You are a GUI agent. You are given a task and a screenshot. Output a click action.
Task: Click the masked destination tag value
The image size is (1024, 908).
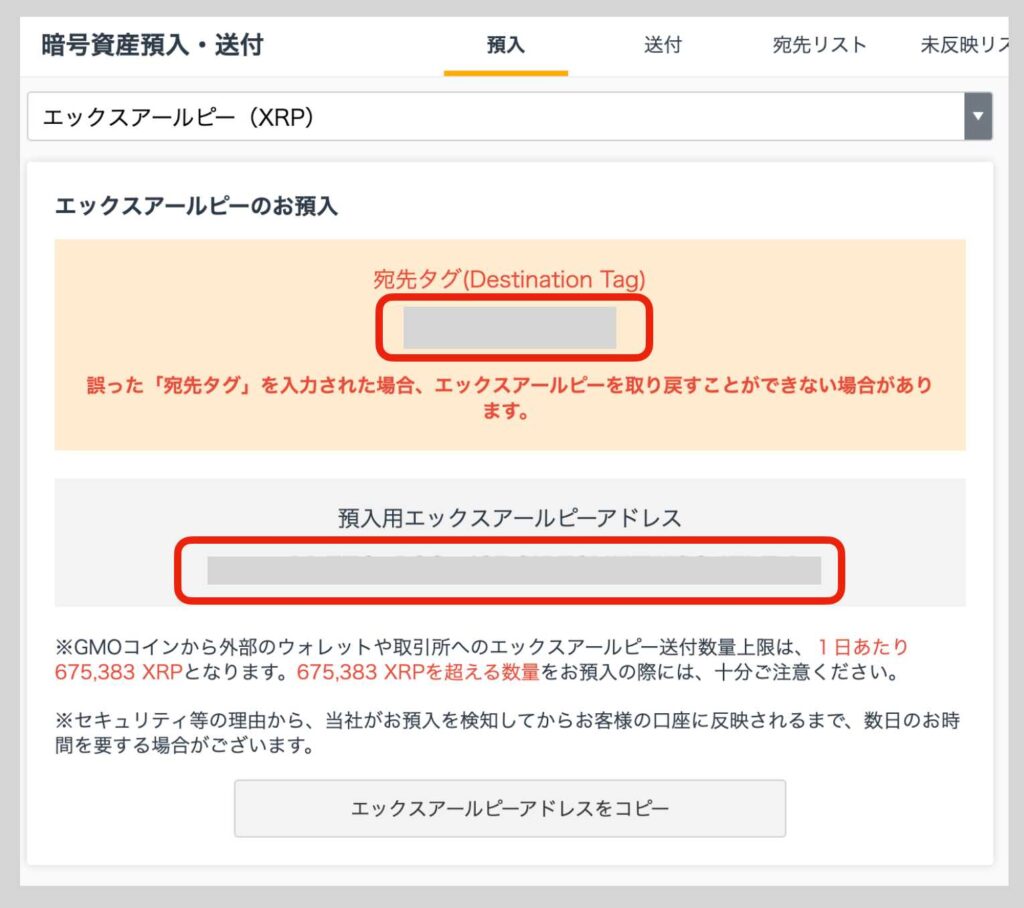[x=510, y=328]
